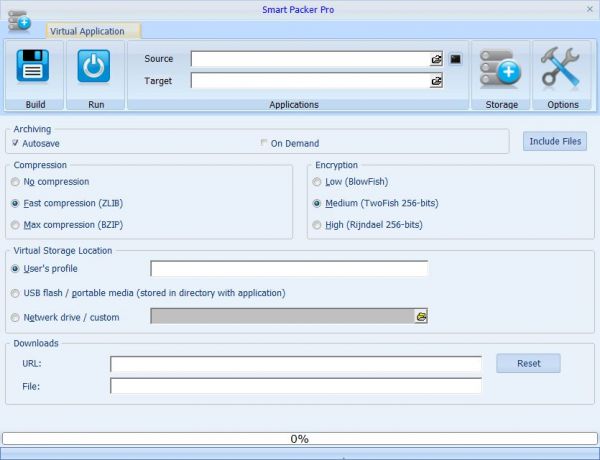Open the Options tools icon
600x460 pixels.
(x=562, y=68)
